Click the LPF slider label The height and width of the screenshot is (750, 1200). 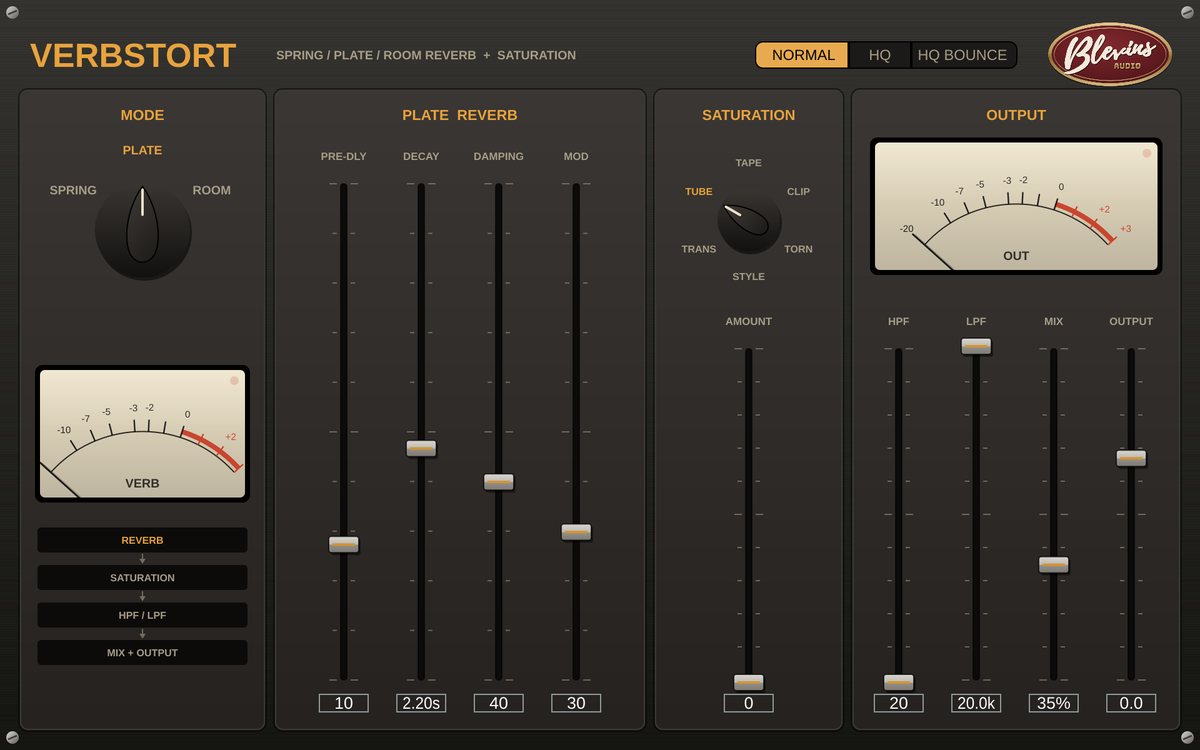(976, 321)
